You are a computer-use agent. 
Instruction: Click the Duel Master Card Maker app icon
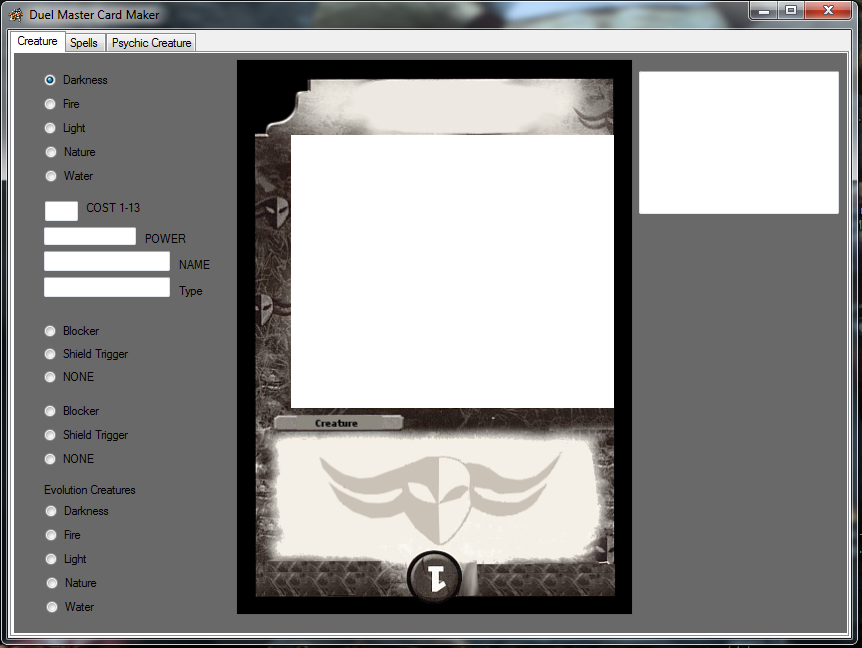(15, 14)
